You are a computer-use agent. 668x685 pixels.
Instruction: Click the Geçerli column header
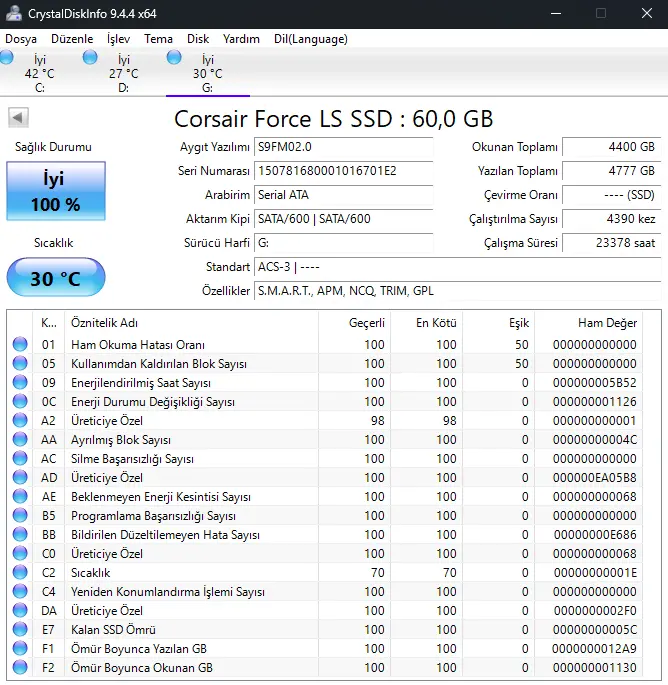354,323
